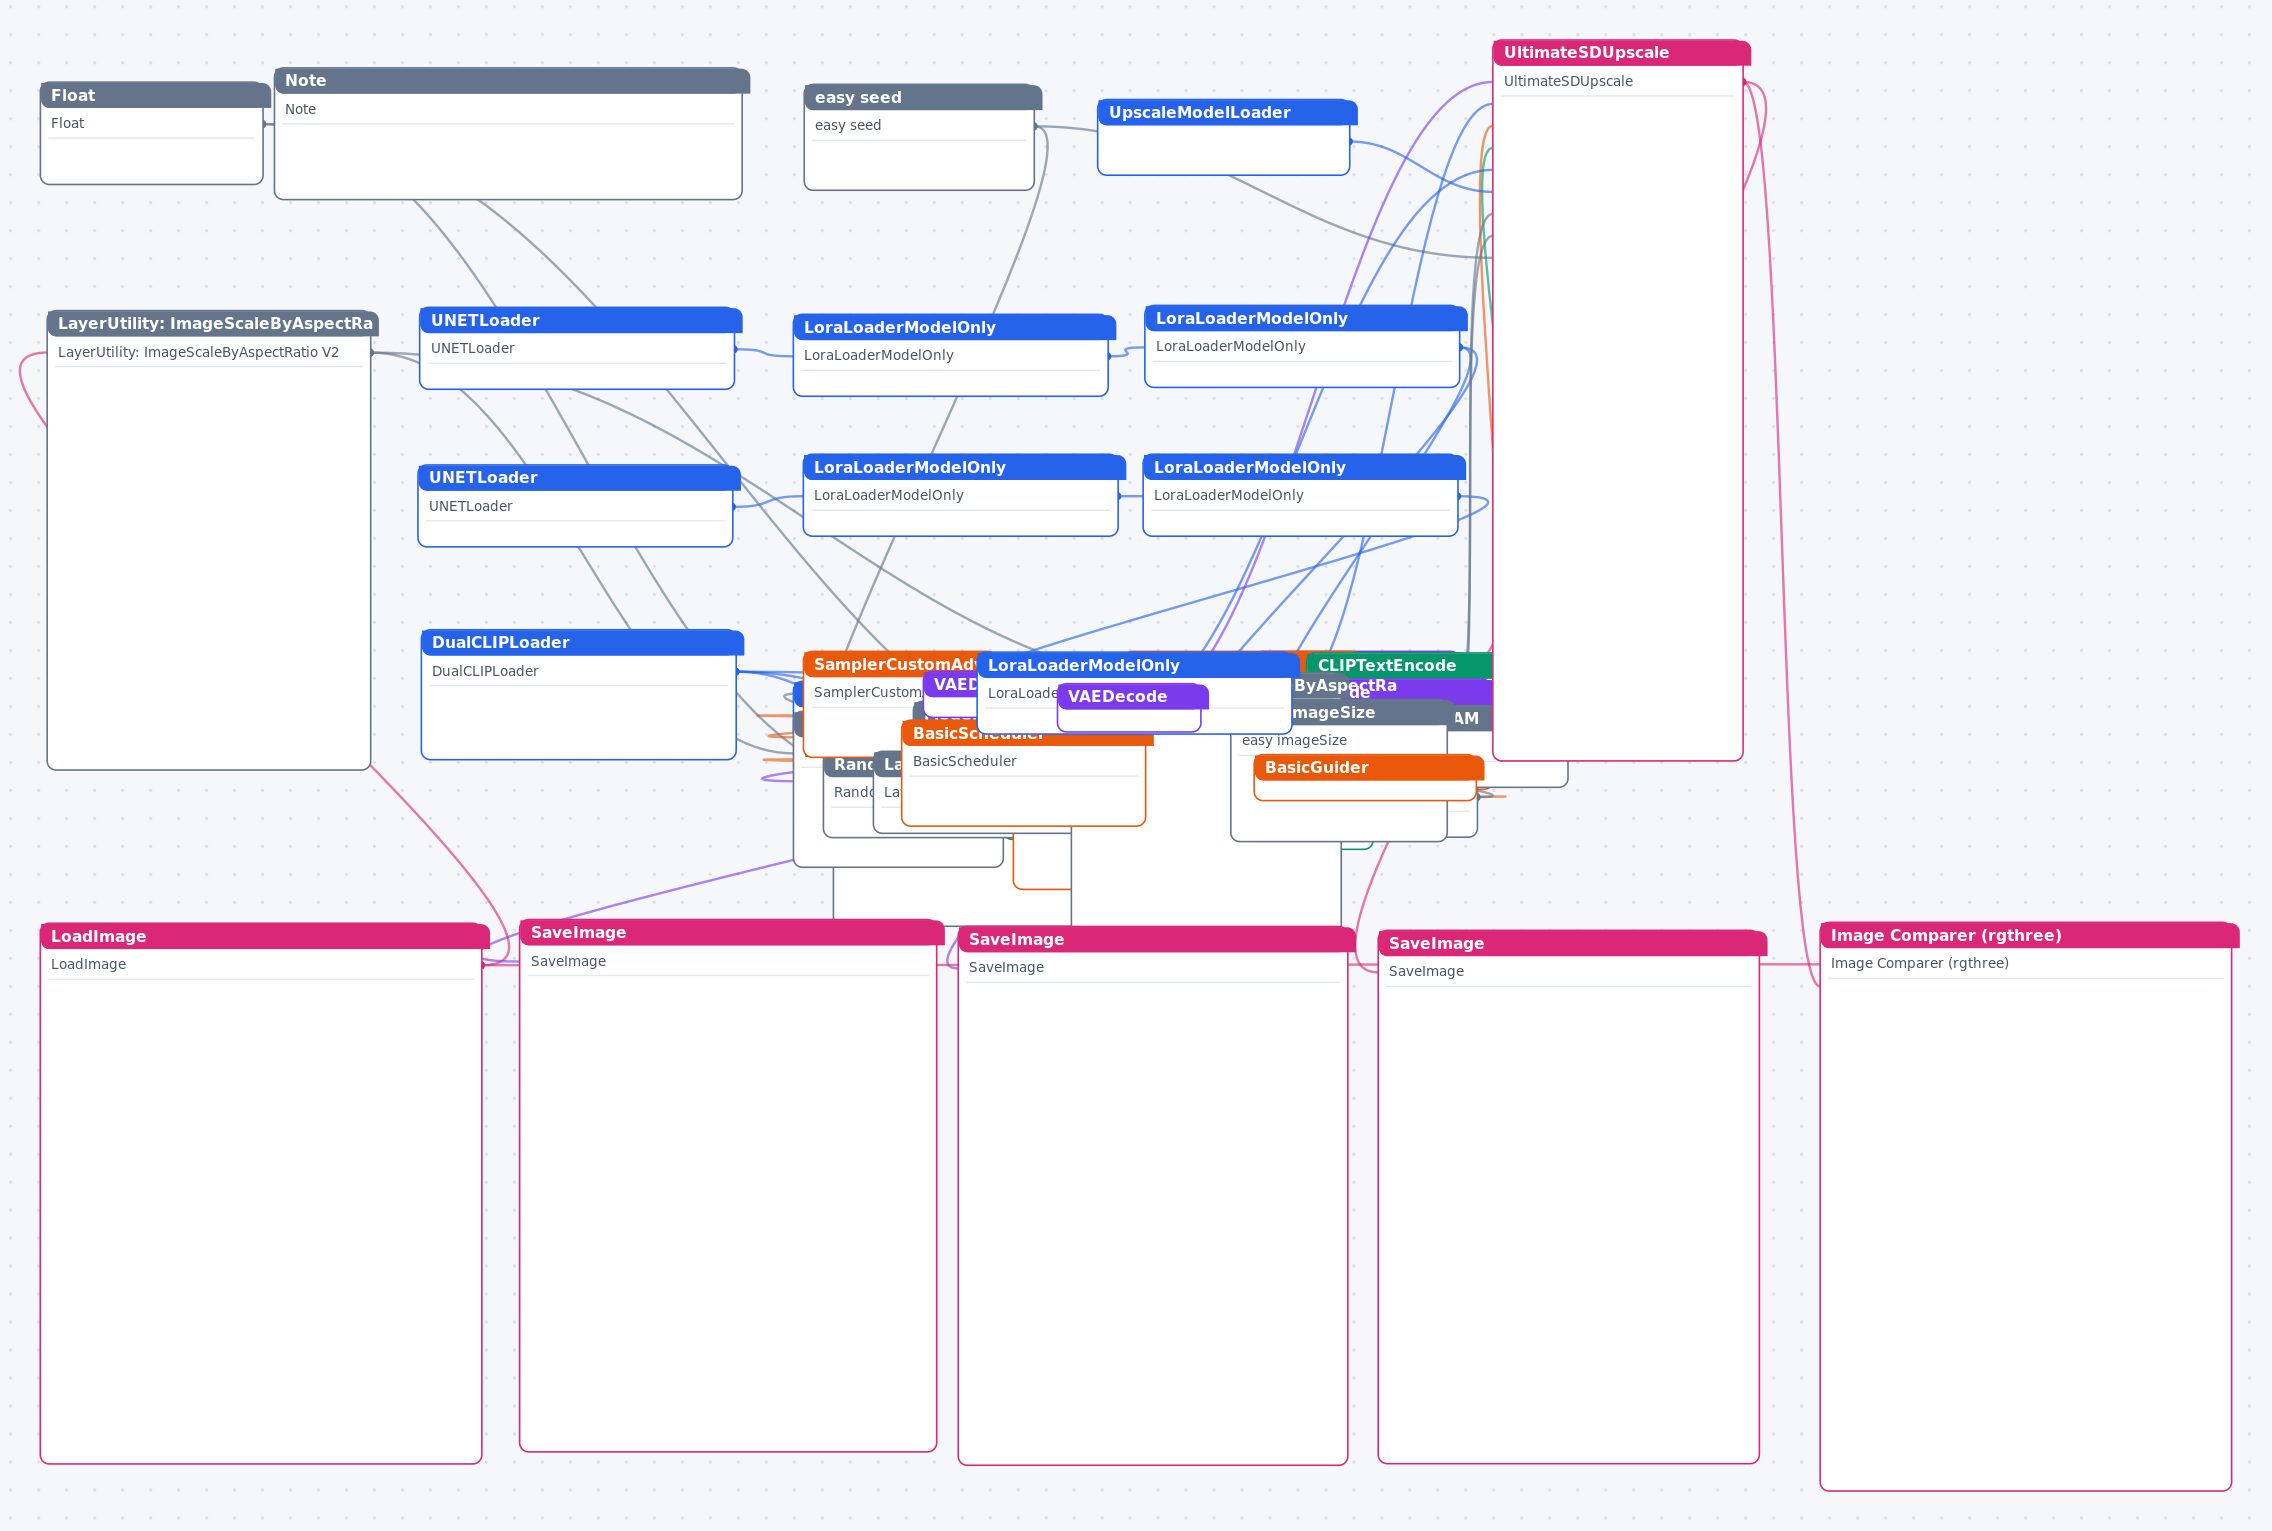The height and width of the screenshot is (1531, 2272).
Task: Select Image Comparer (rgthree) node header
Action: [2029, 935]
